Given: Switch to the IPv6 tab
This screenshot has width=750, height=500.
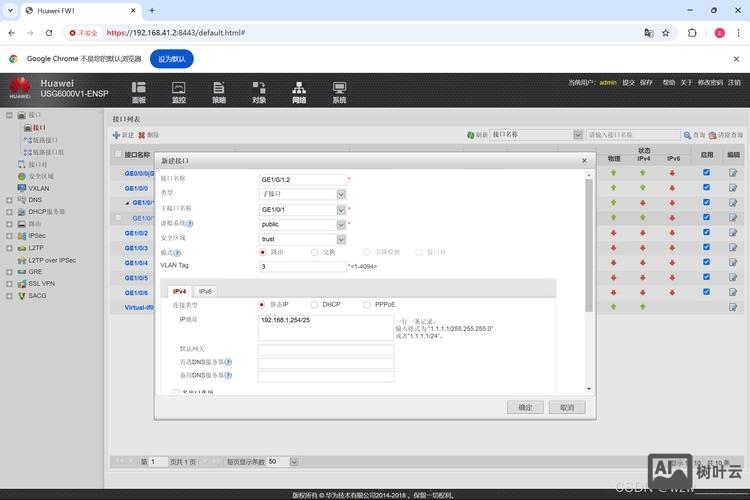Looking at the screenshot, I should [205, 291].
